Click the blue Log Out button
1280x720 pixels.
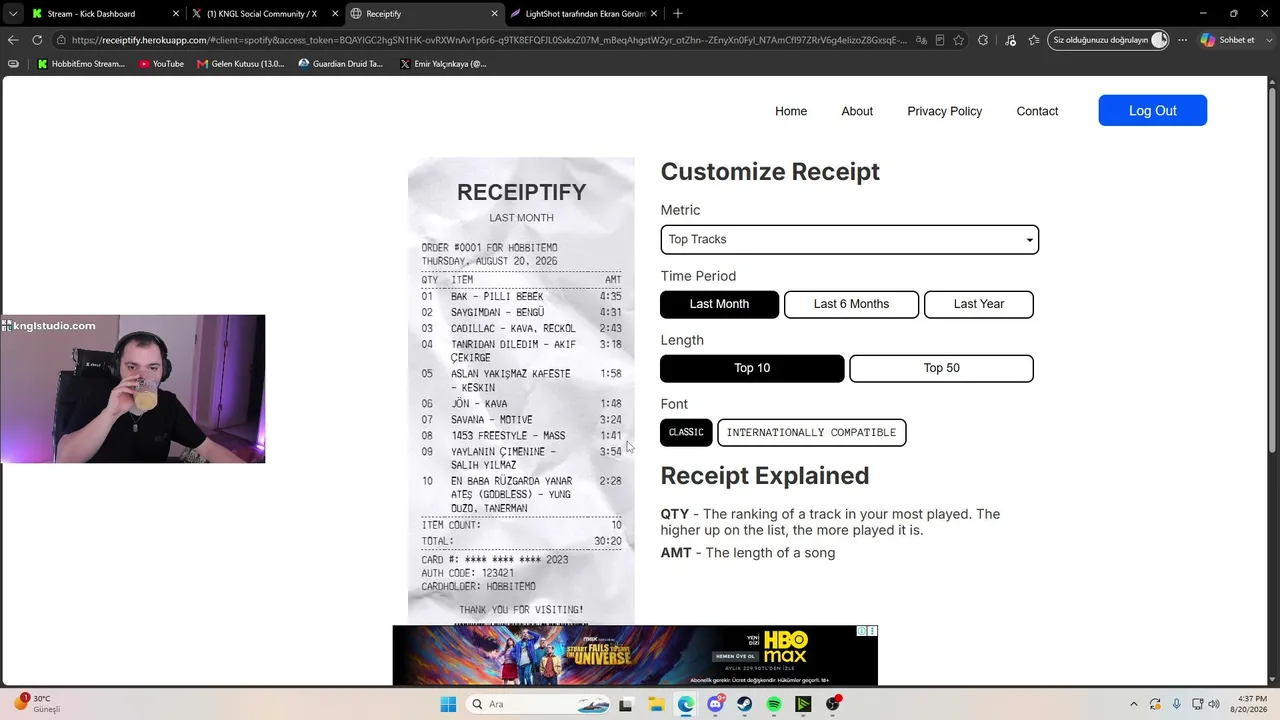click(x=1153, y=110)
